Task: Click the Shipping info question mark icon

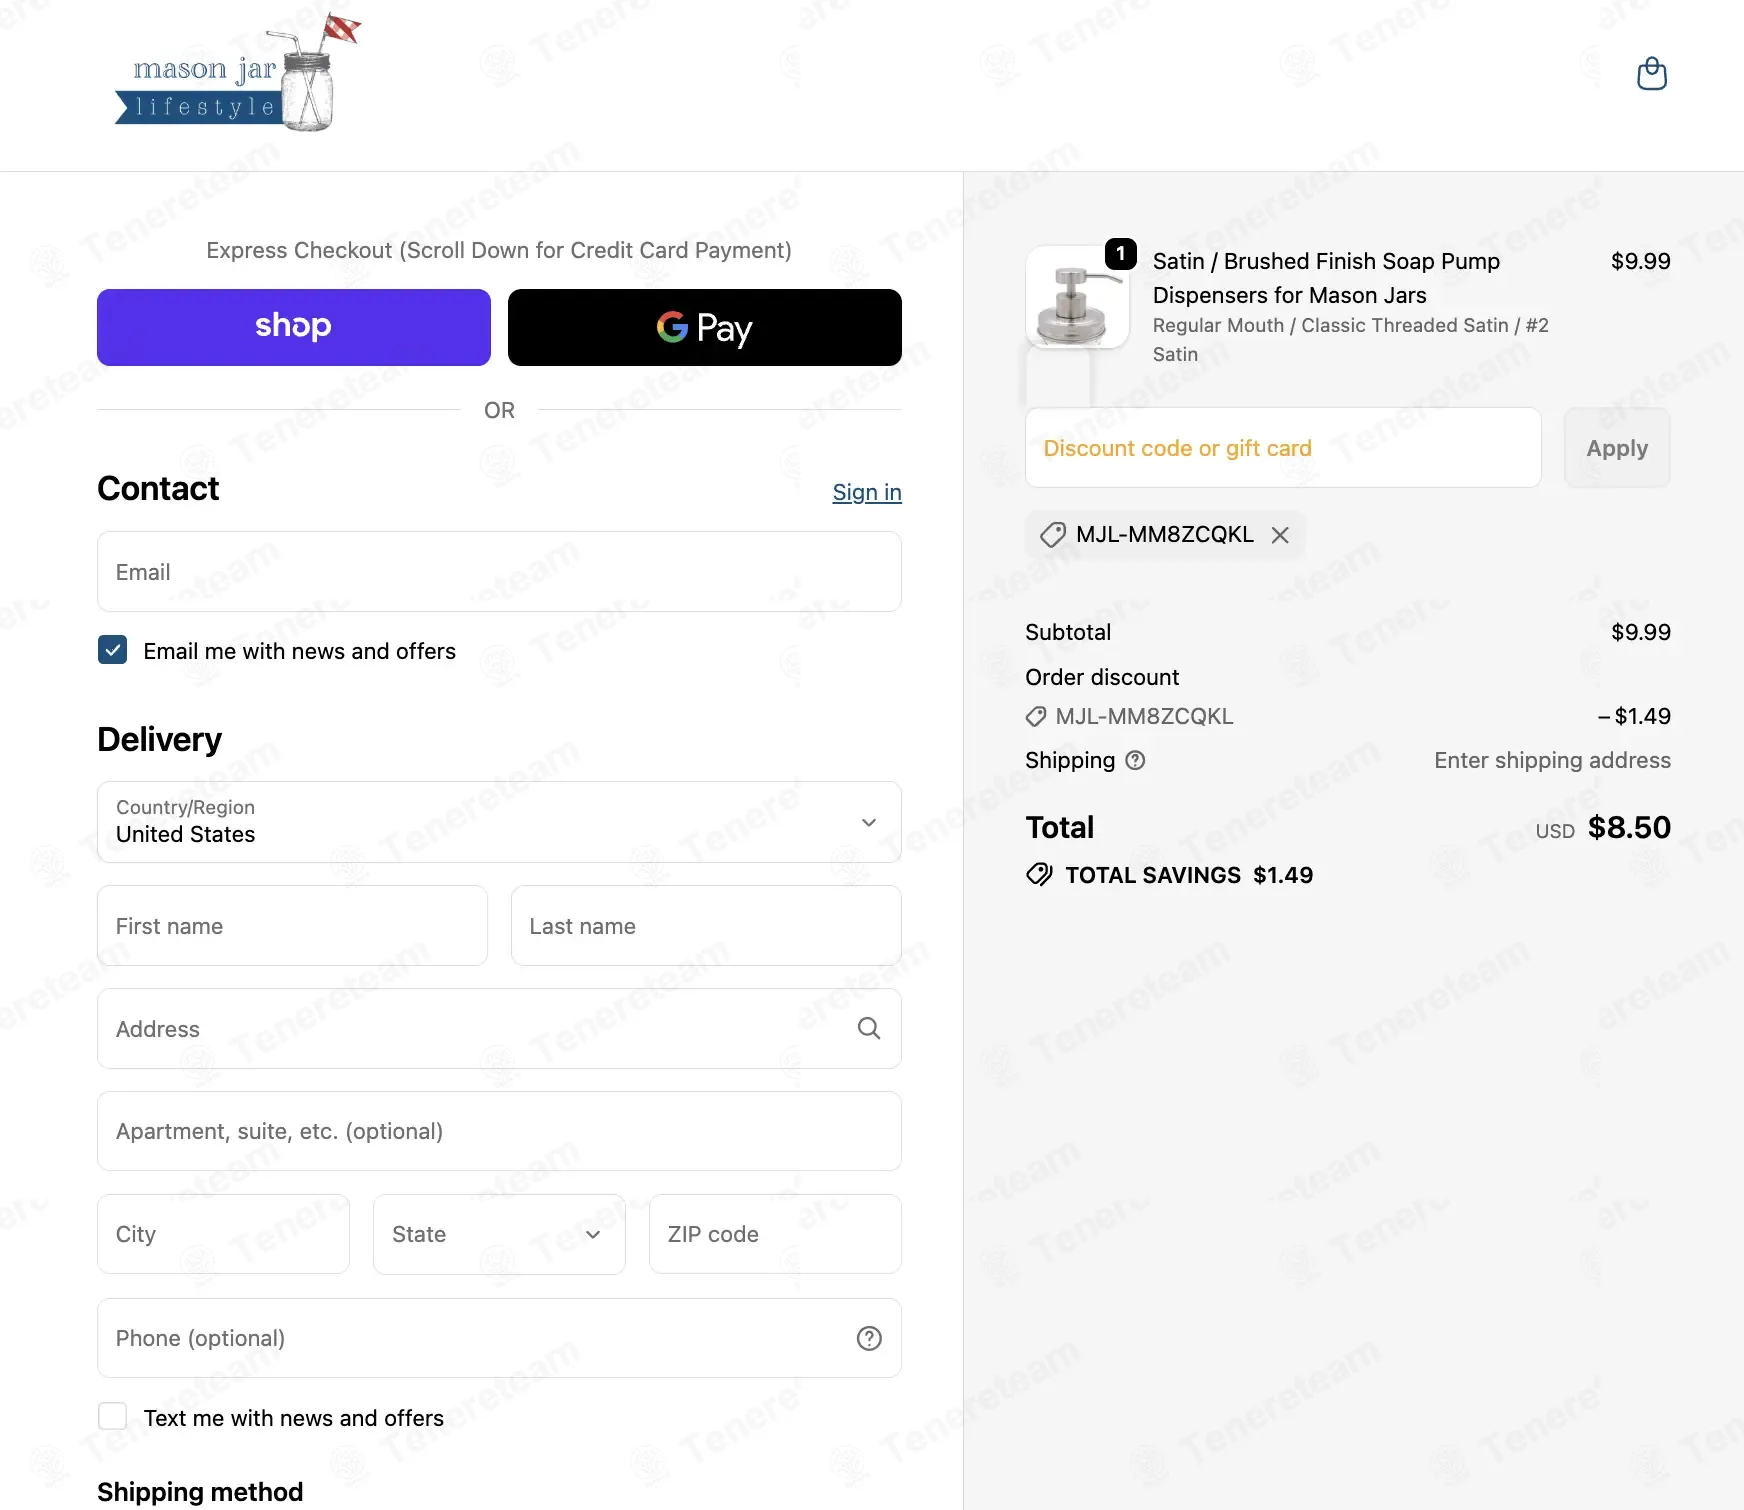Action: tap(1135, 760)
